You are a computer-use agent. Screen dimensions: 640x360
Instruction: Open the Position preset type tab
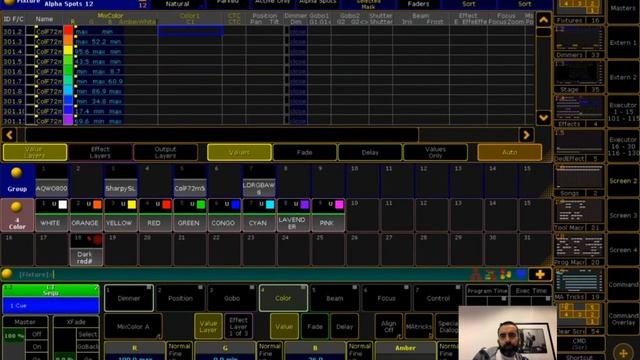180,298
